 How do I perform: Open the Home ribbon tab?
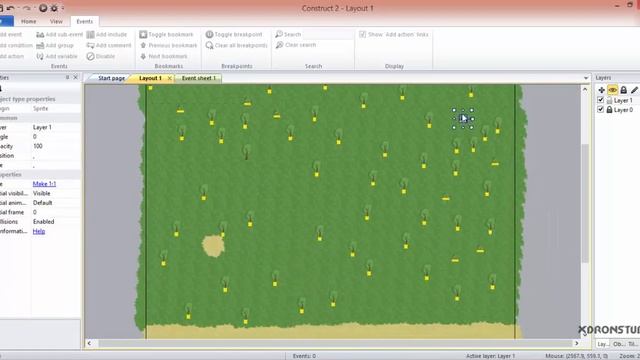point(29,21)
